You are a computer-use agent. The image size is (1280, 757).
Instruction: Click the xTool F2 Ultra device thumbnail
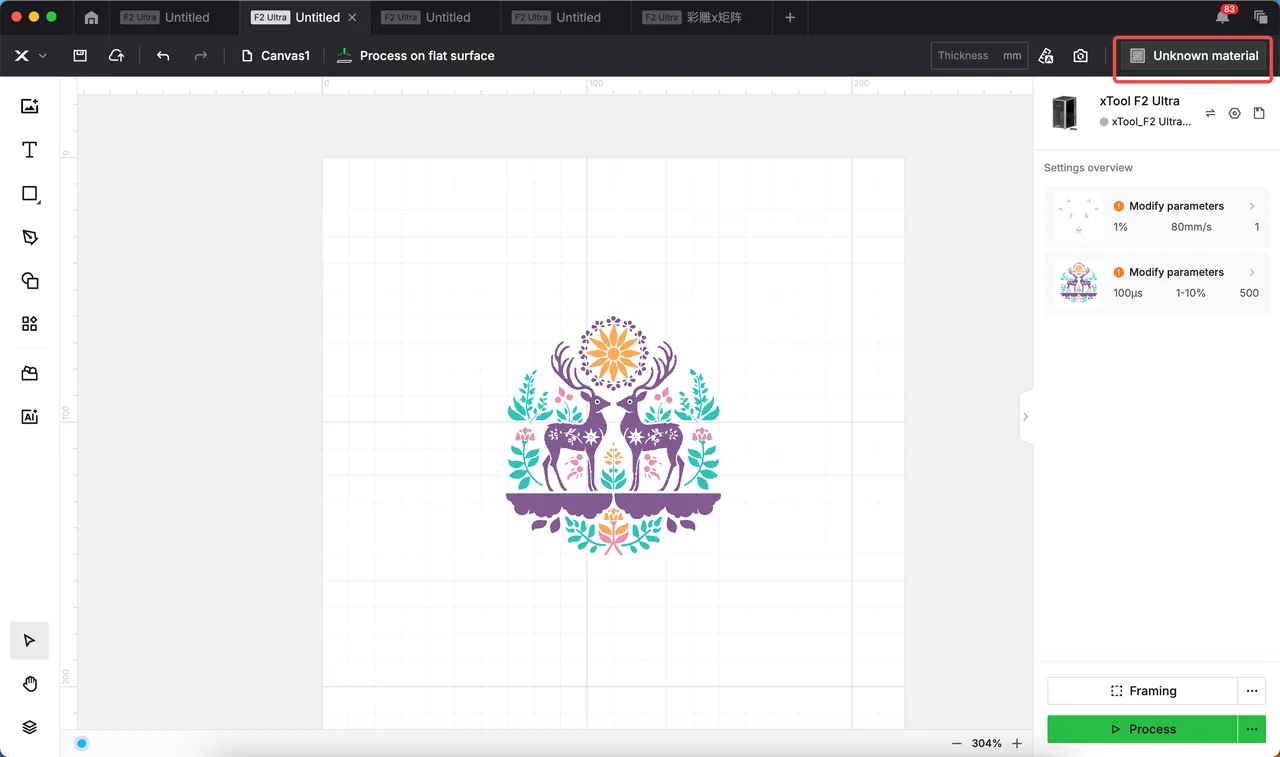1065,112
